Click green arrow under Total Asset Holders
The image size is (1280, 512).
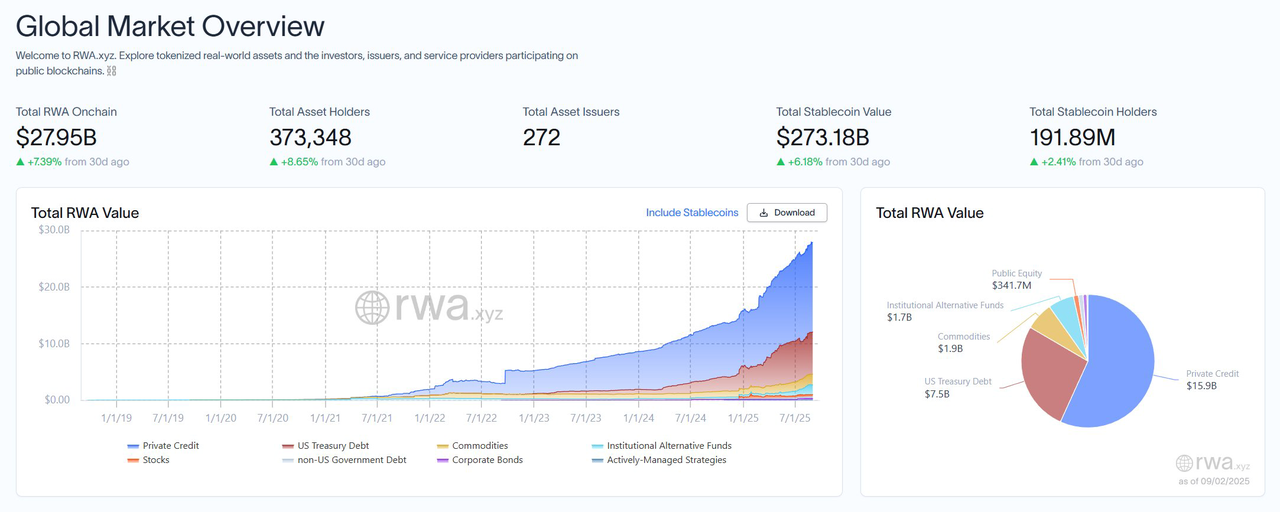[275, 162]
